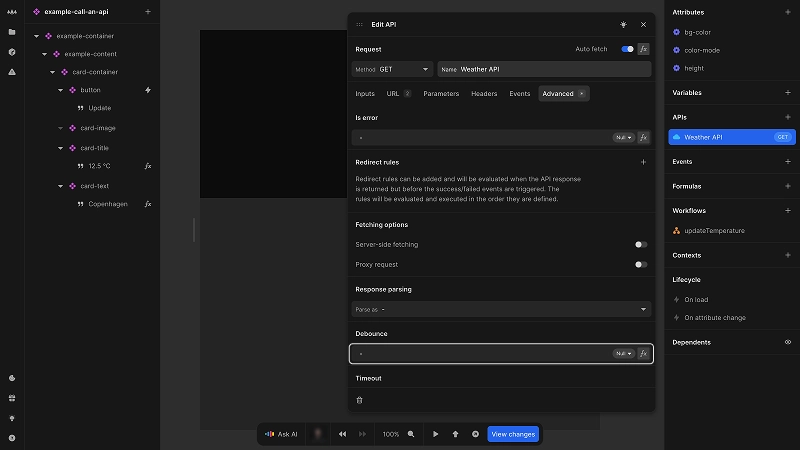800x450 pixels.
Task: Switch to the Events tab
Action: coord(519,94)
